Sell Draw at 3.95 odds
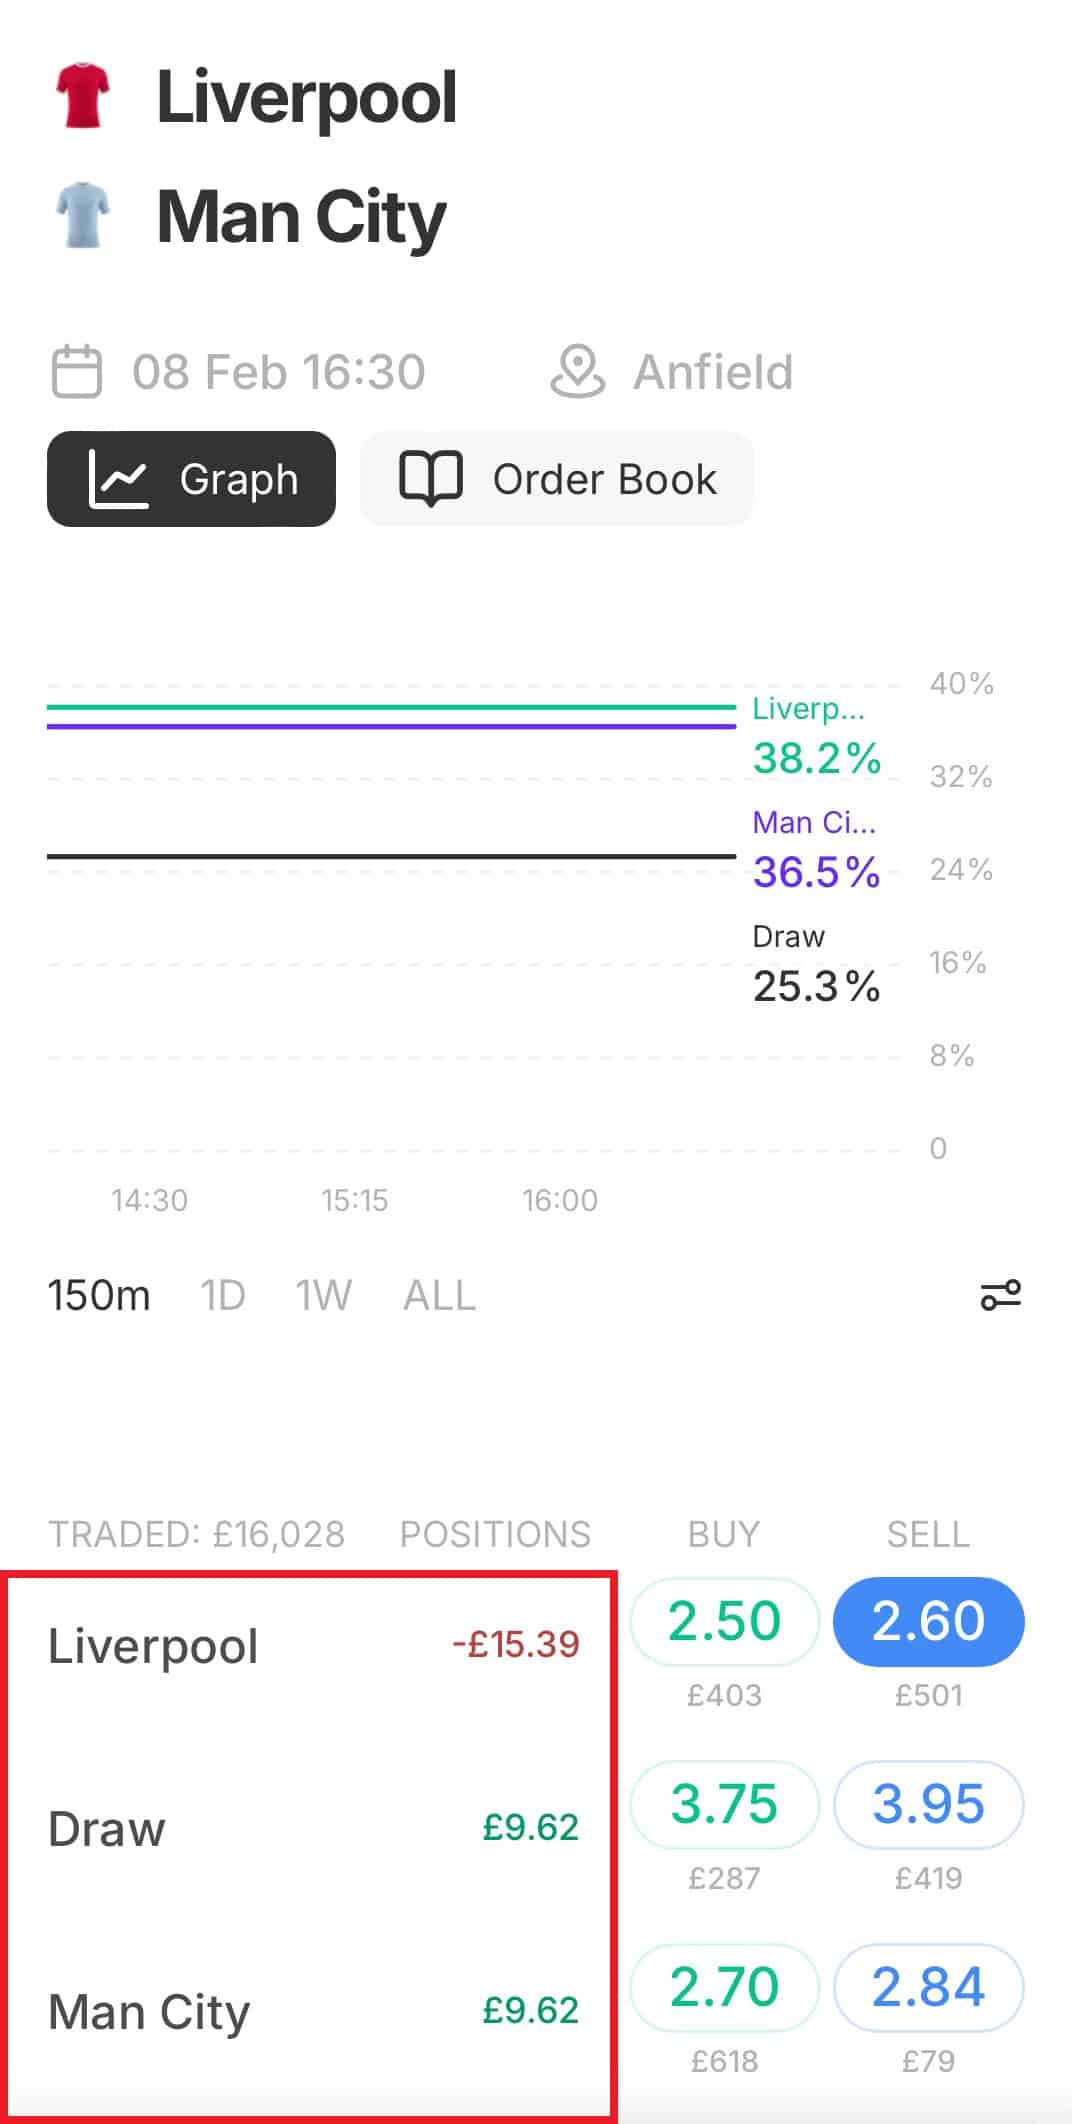1072x2124 pixels. 928,1804
